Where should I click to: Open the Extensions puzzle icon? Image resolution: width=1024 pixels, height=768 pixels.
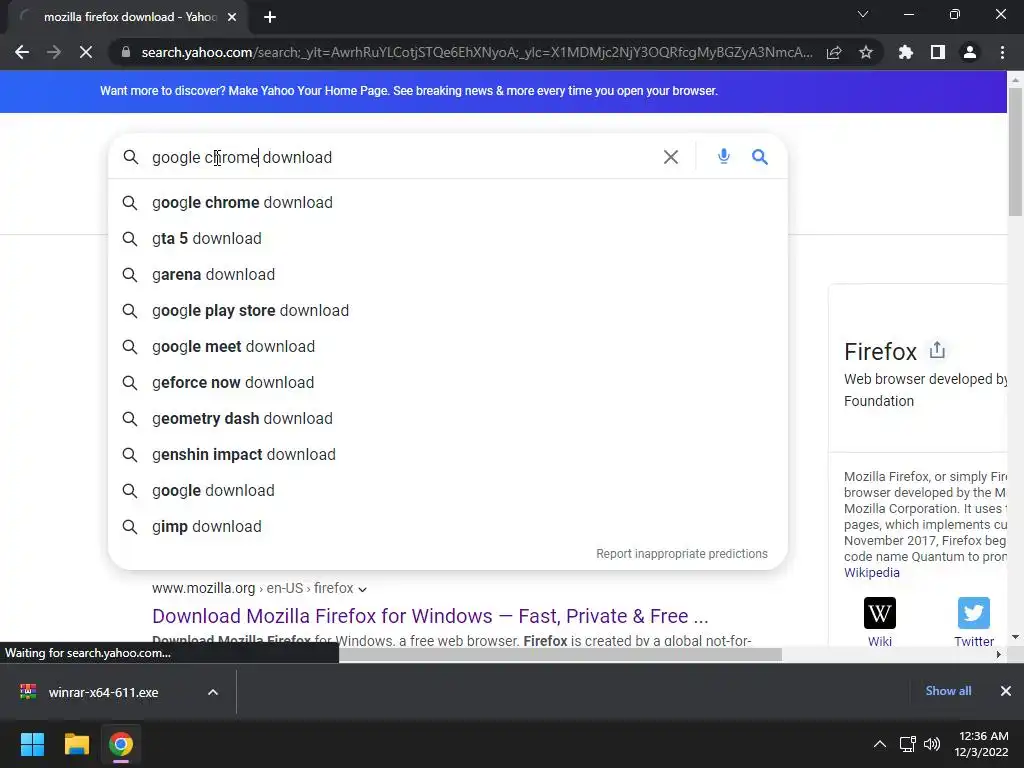tap(906, 52)
